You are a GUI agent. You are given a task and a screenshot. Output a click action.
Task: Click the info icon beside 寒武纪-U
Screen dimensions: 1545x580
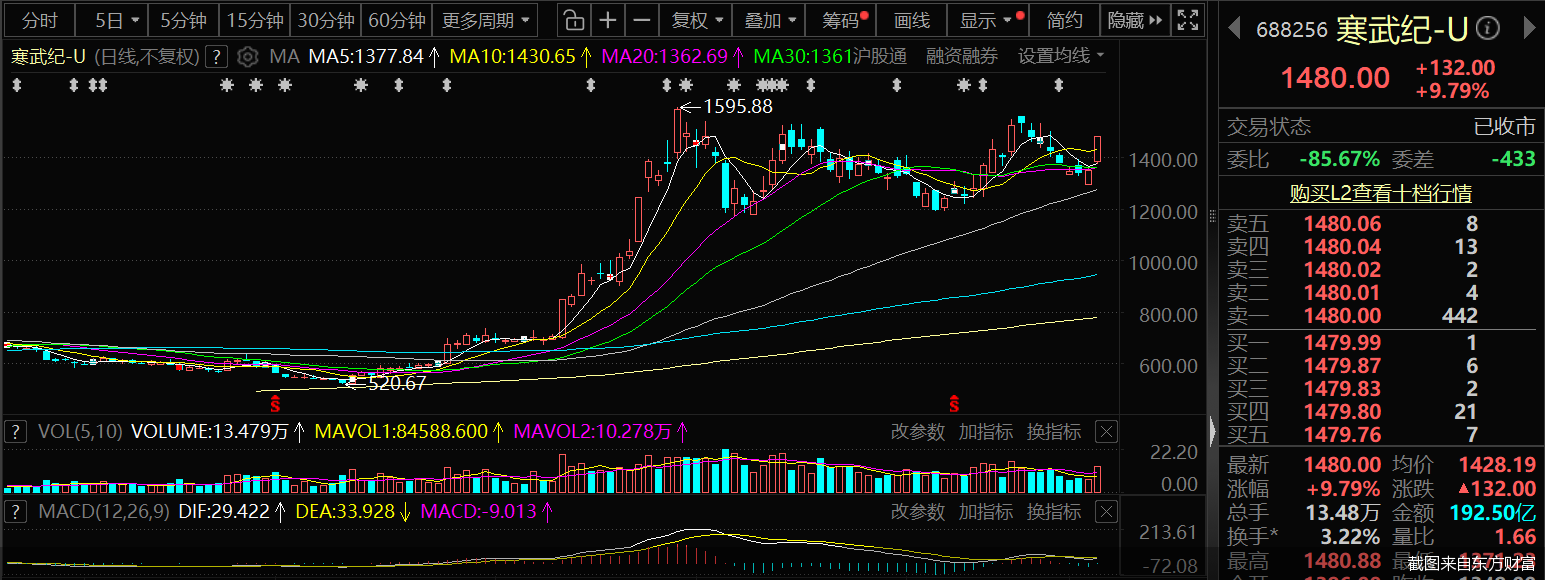point(1487,29)
